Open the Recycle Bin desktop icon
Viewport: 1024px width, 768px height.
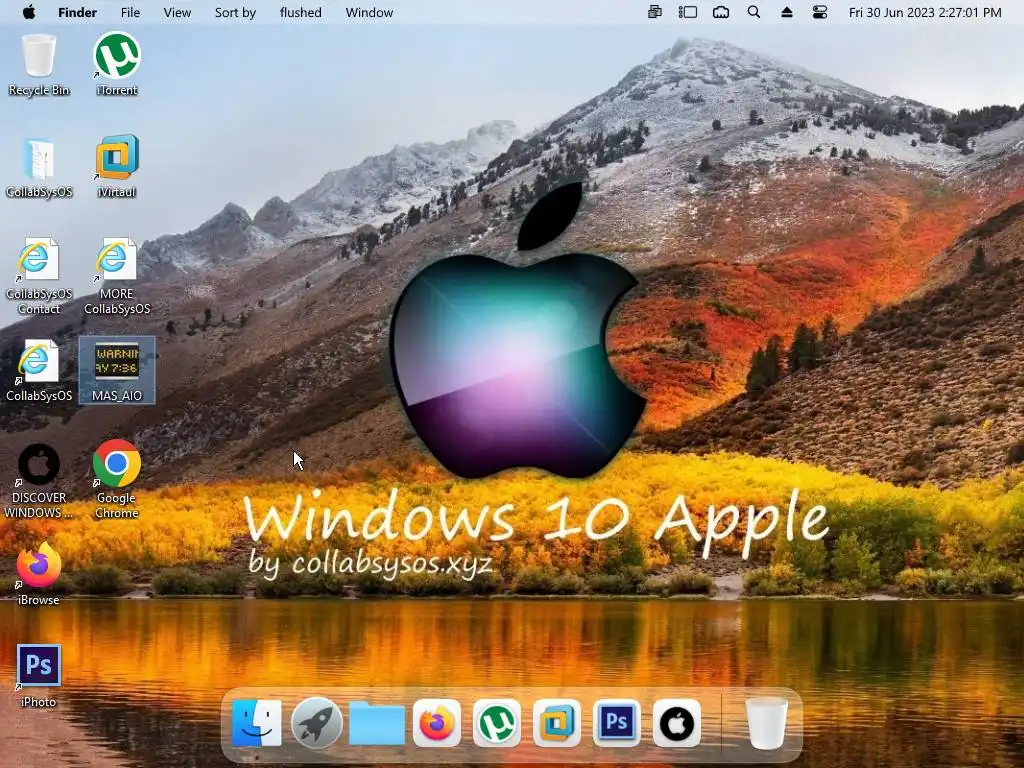(x=39, y=65)
